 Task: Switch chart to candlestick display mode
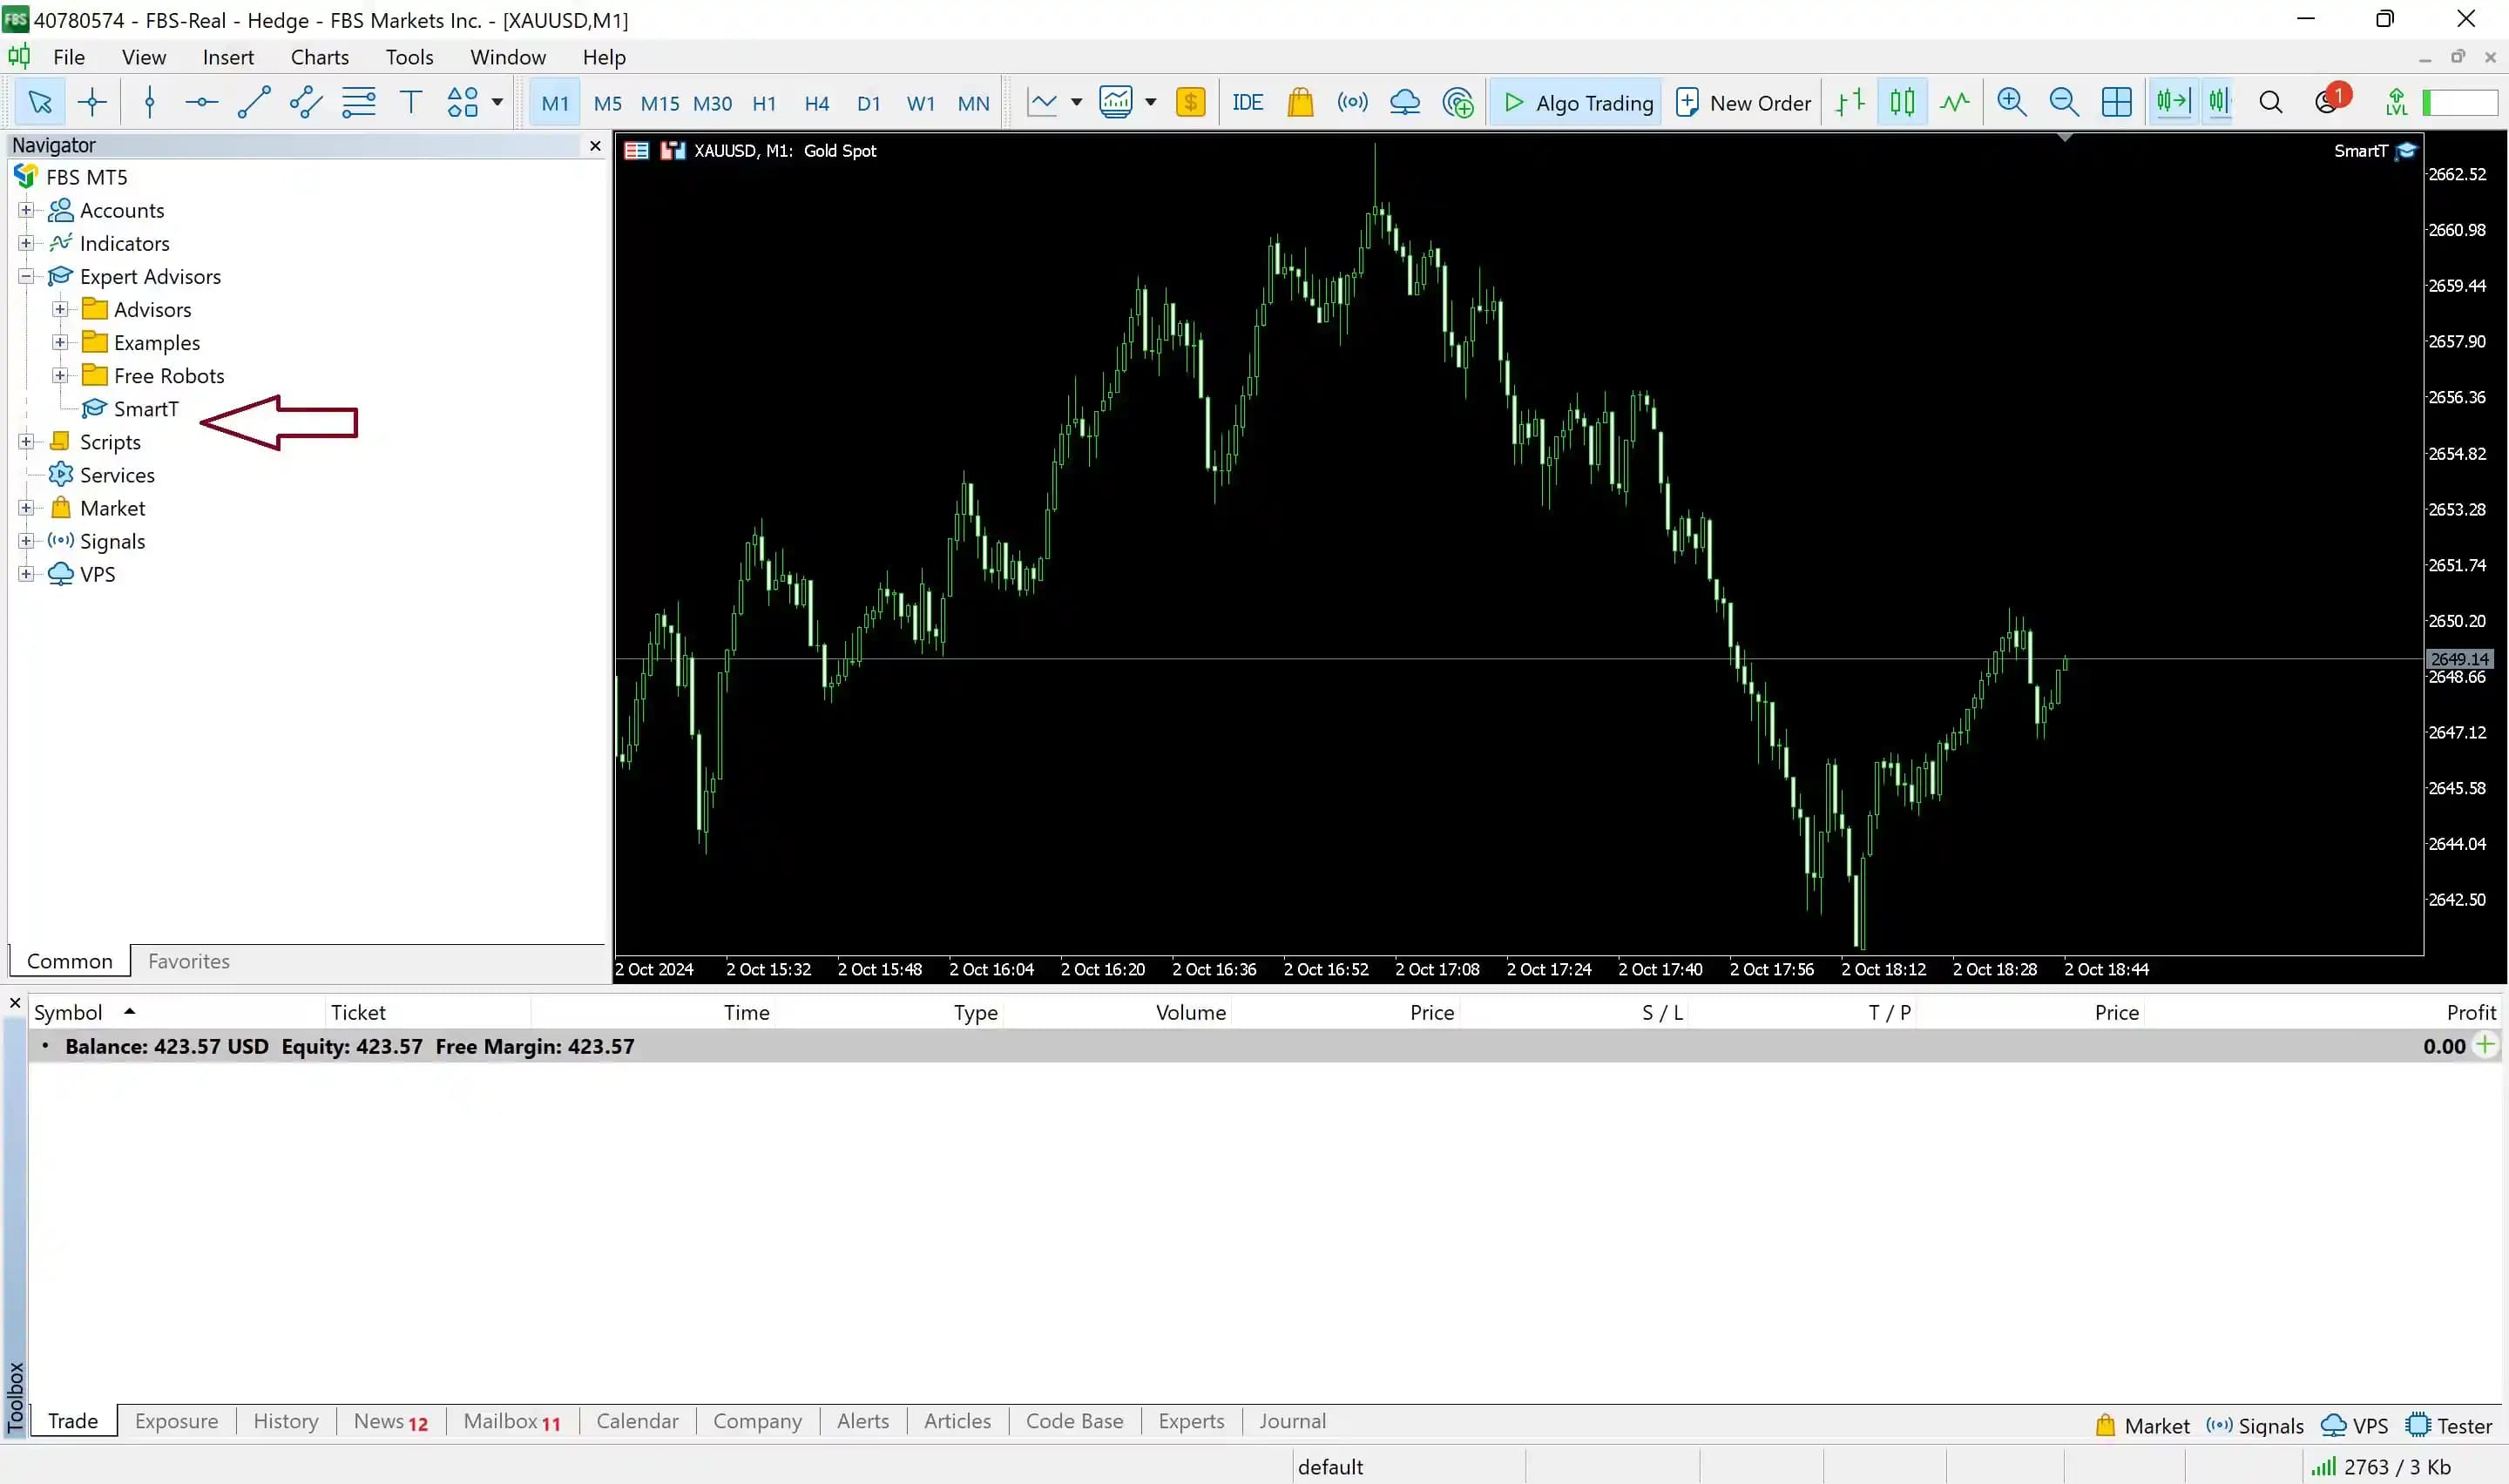(x=1902, y=102)
